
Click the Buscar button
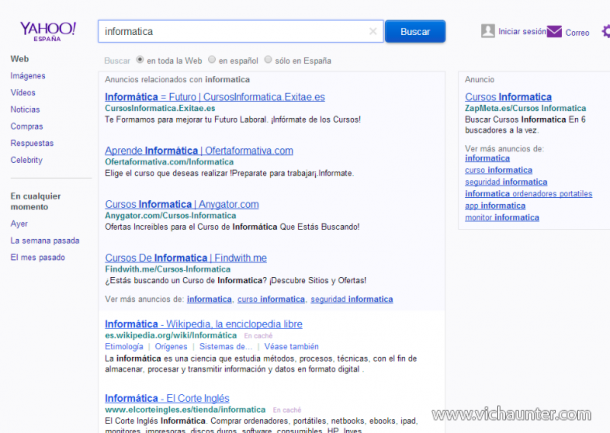click(x=415, y=31)
